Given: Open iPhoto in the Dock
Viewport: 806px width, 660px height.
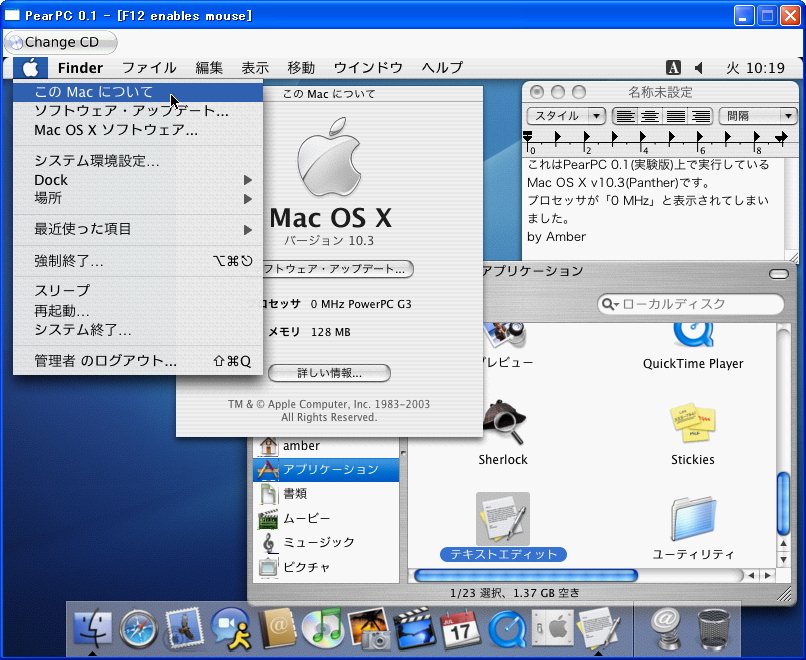Looking at the screenshot, I should point(369,629).
